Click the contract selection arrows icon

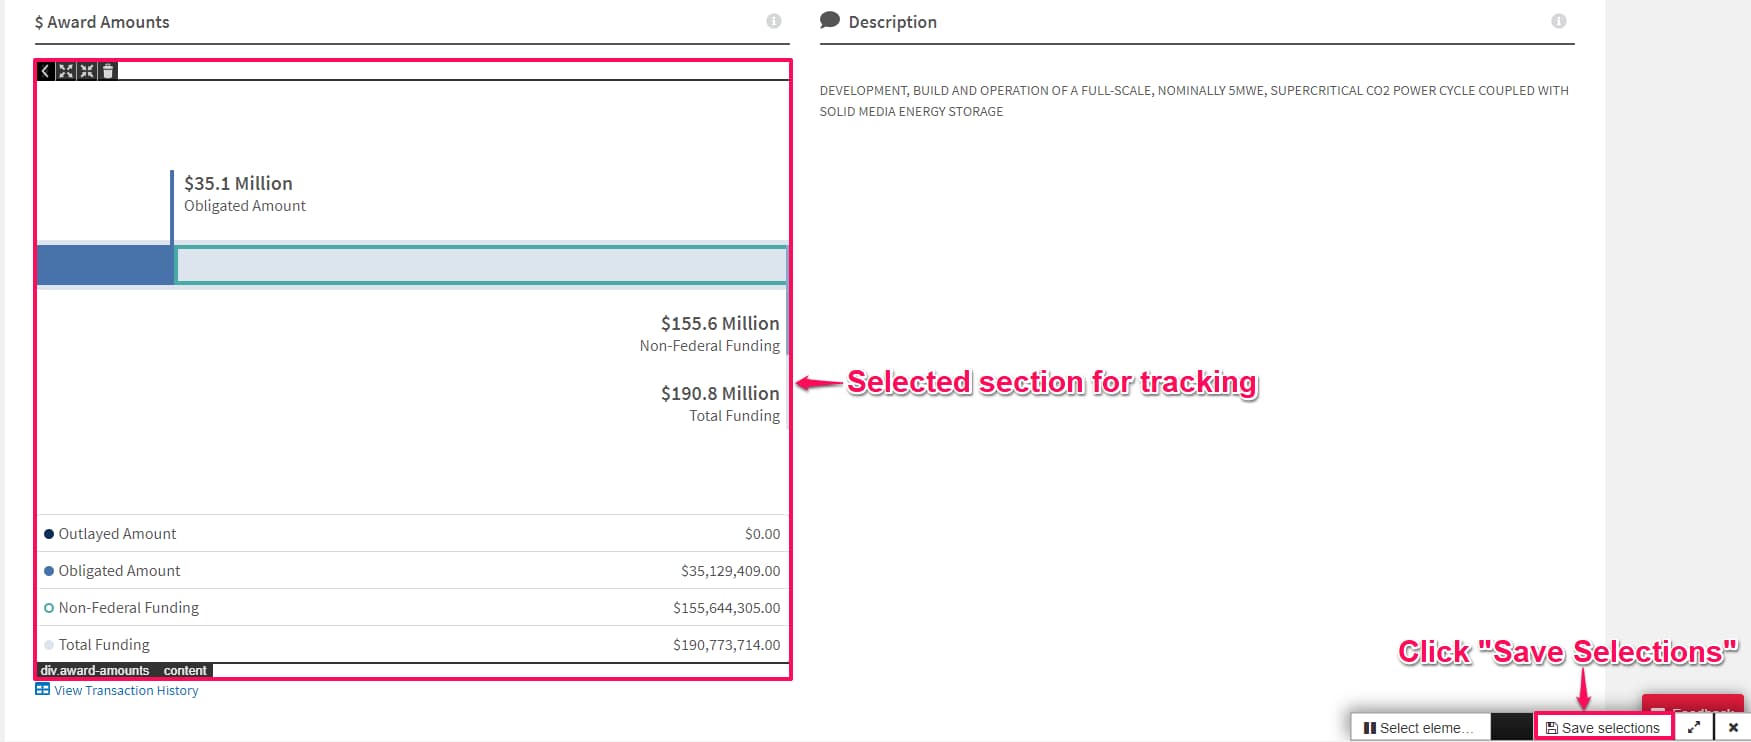(x=87, y=70)
